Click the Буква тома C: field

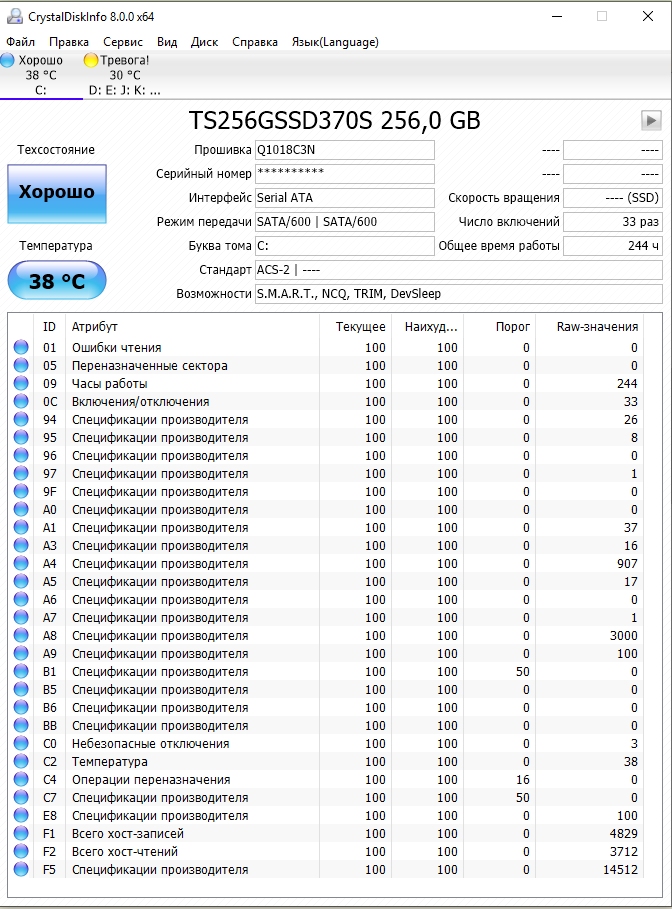[344, 246]
